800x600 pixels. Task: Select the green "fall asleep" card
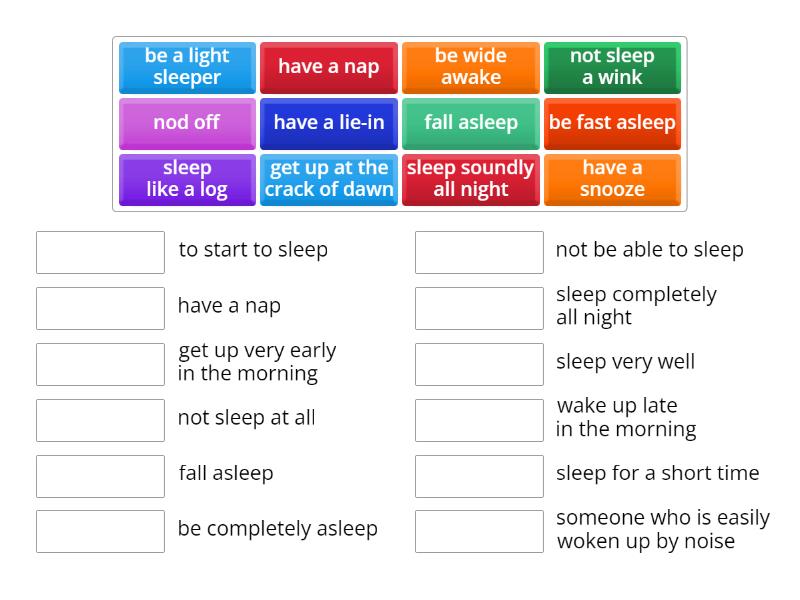tap(470, 123)
